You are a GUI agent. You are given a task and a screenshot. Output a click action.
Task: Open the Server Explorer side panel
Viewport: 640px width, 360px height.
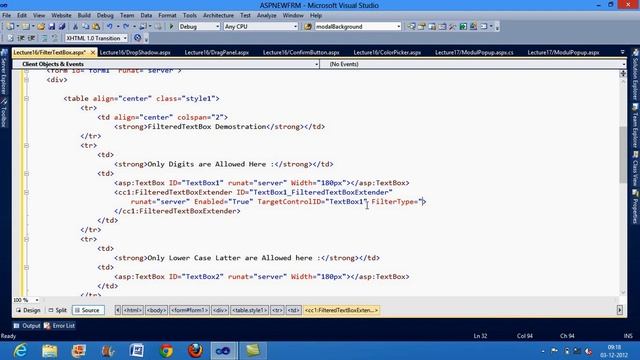[4, 72]
